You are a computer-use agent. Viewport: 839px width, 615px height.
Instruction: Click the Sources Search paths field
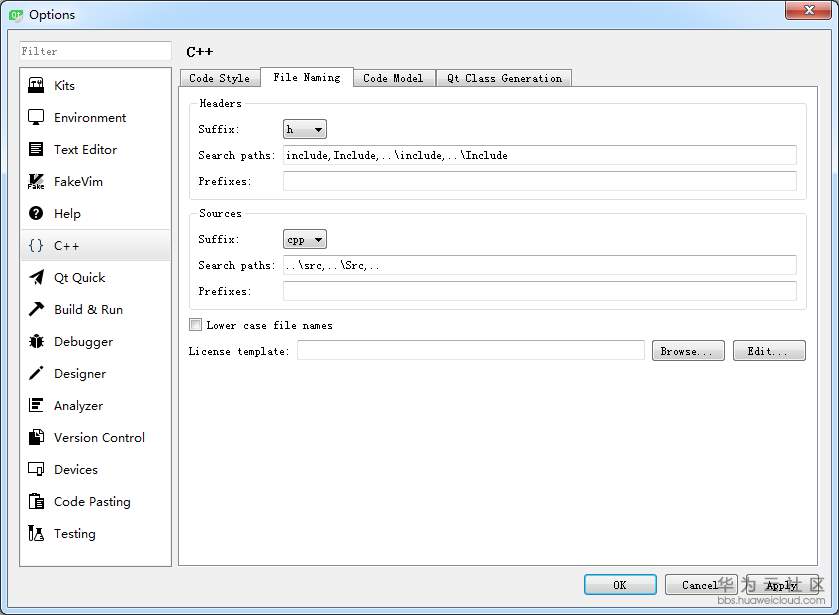point(539,265)
